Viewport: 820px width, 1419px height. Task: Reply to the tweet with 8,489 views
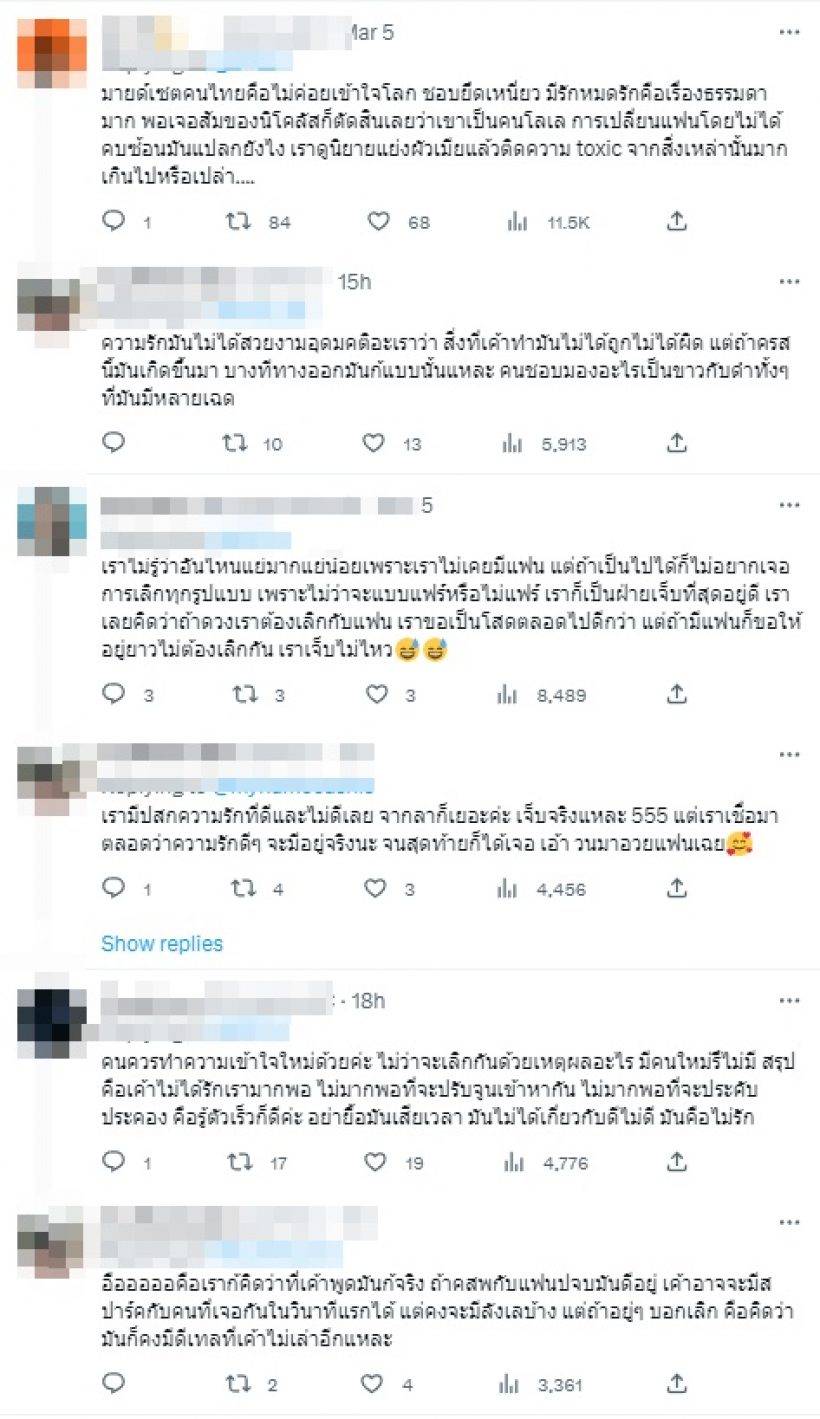tap(114, 692)
